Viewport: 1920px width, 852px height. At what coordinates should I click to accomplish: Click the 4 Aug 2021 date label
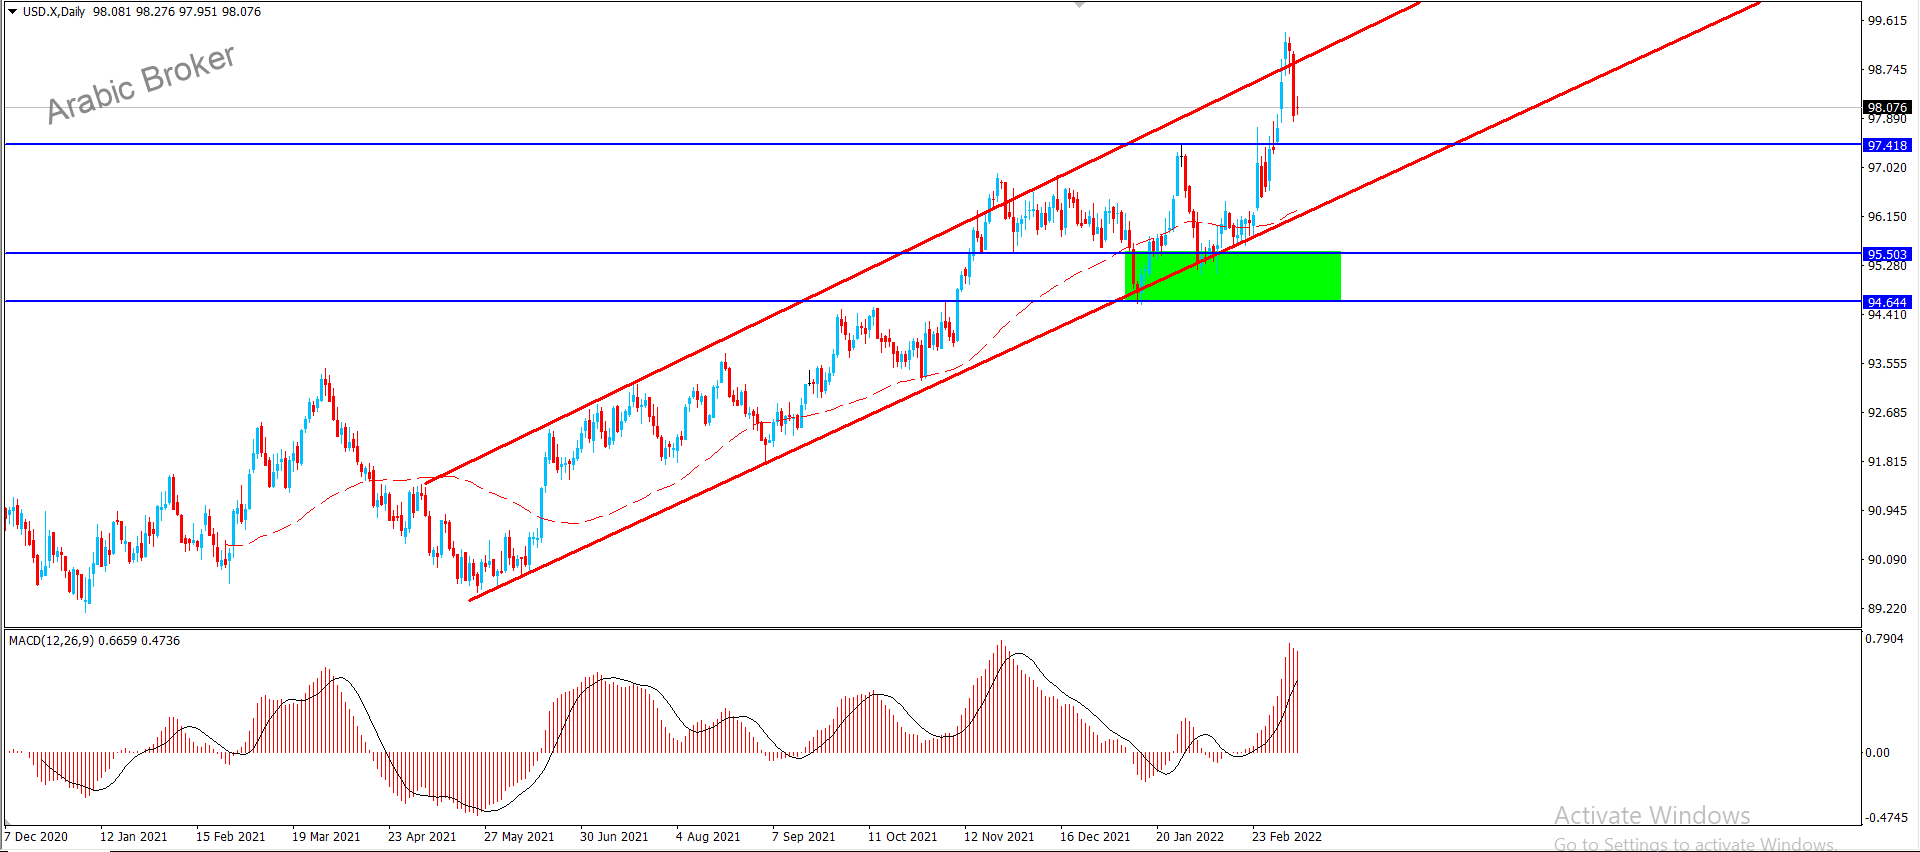pyautogui.click(x=708, y=837)
